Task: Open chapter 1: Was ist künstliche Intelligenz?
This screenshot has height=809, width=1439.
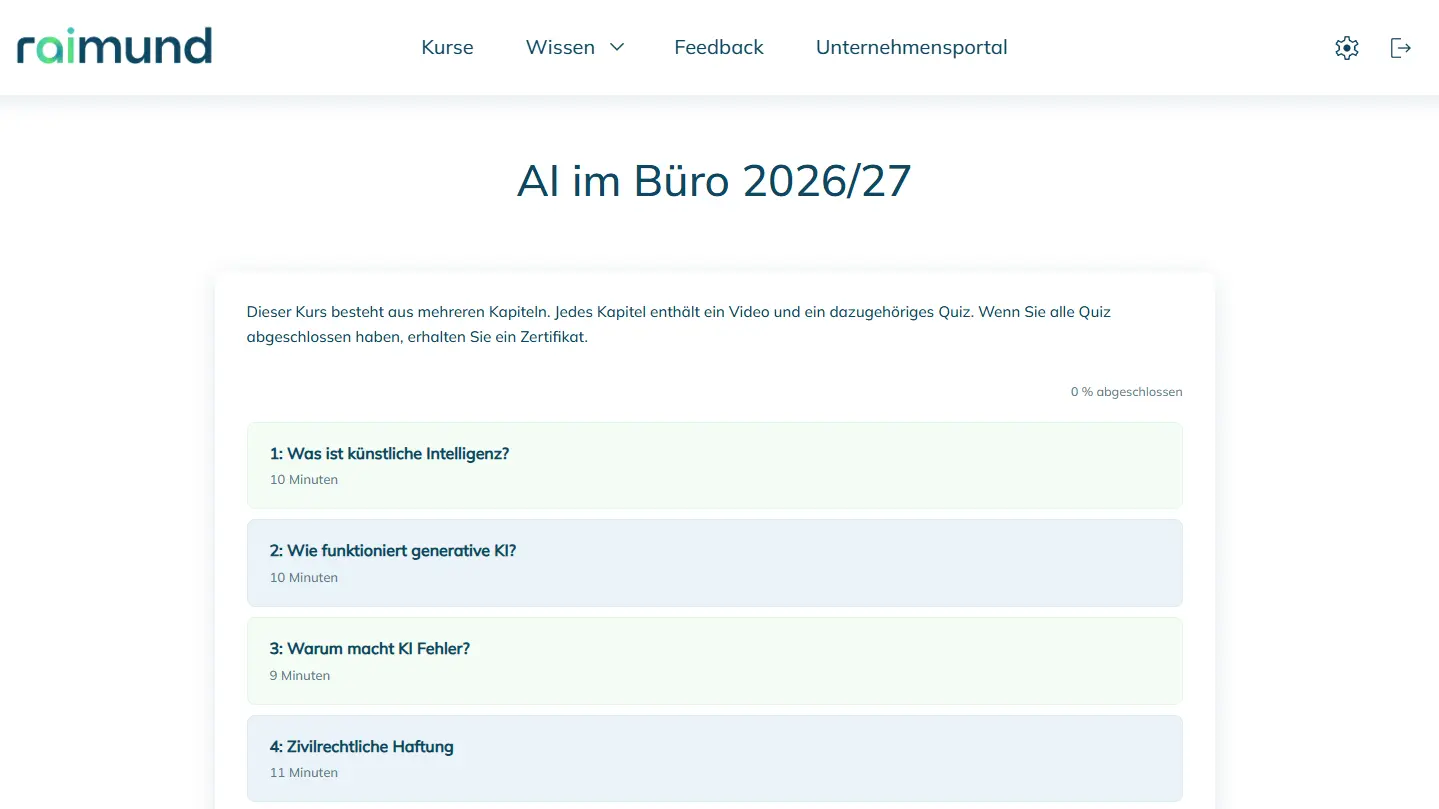Action: 715,465
